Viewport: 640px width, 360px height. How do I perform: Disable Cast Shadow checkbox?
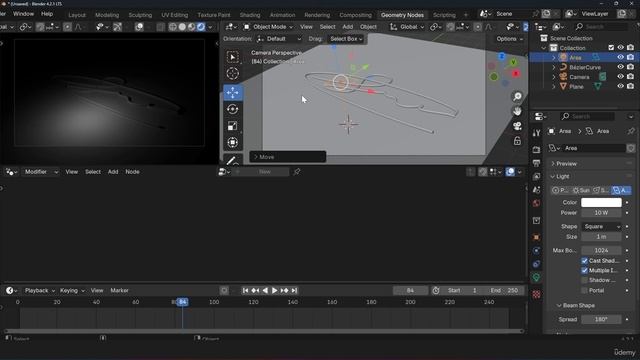584,260
